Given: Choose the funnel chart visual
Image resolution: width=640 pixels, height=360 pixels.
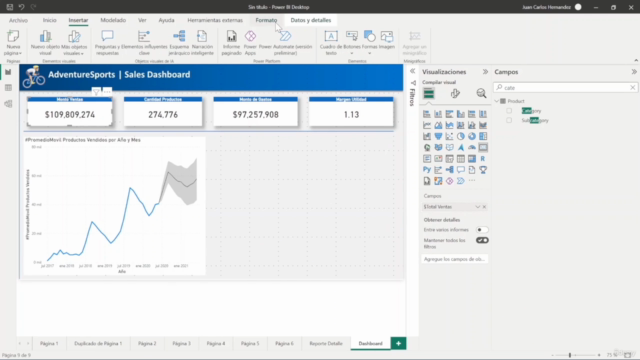Looking at the screenshot, I should click(438, 136).
